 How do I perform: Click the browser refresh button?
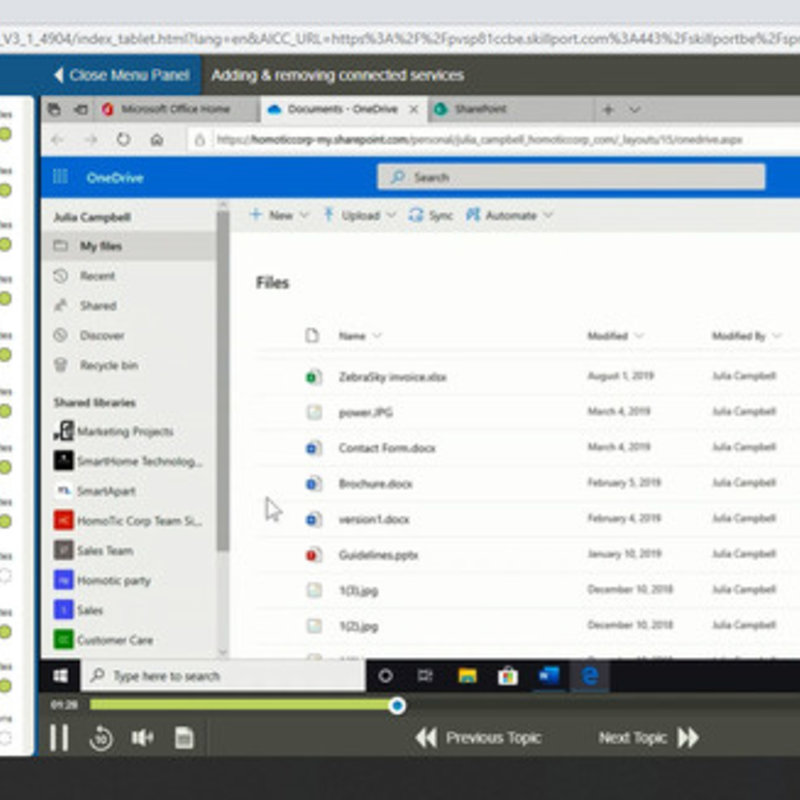123,139
